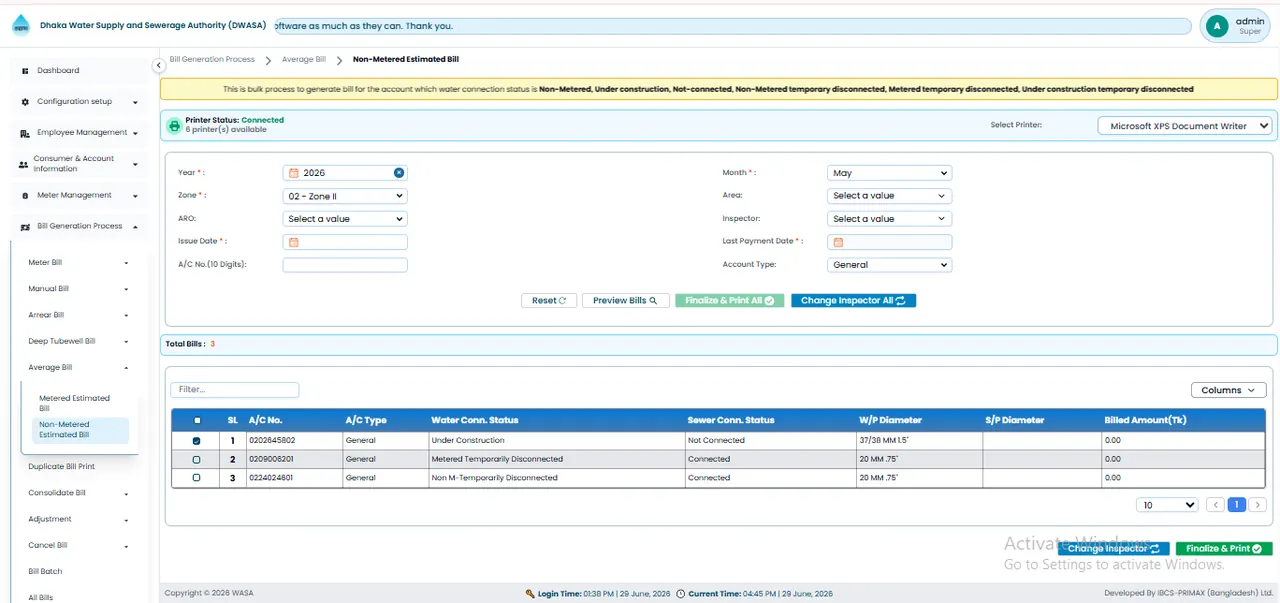Go to the previous page arrow
The image size is (1280, 603).
tap(1215, 505)
